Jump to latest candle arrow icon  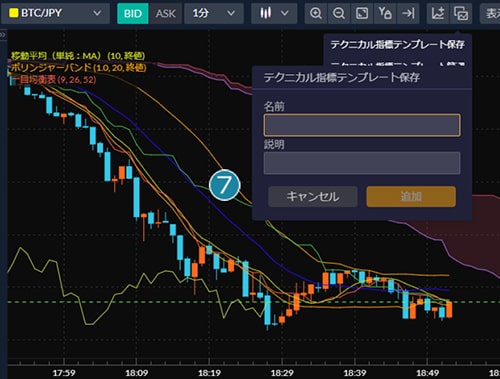[408, 13]
